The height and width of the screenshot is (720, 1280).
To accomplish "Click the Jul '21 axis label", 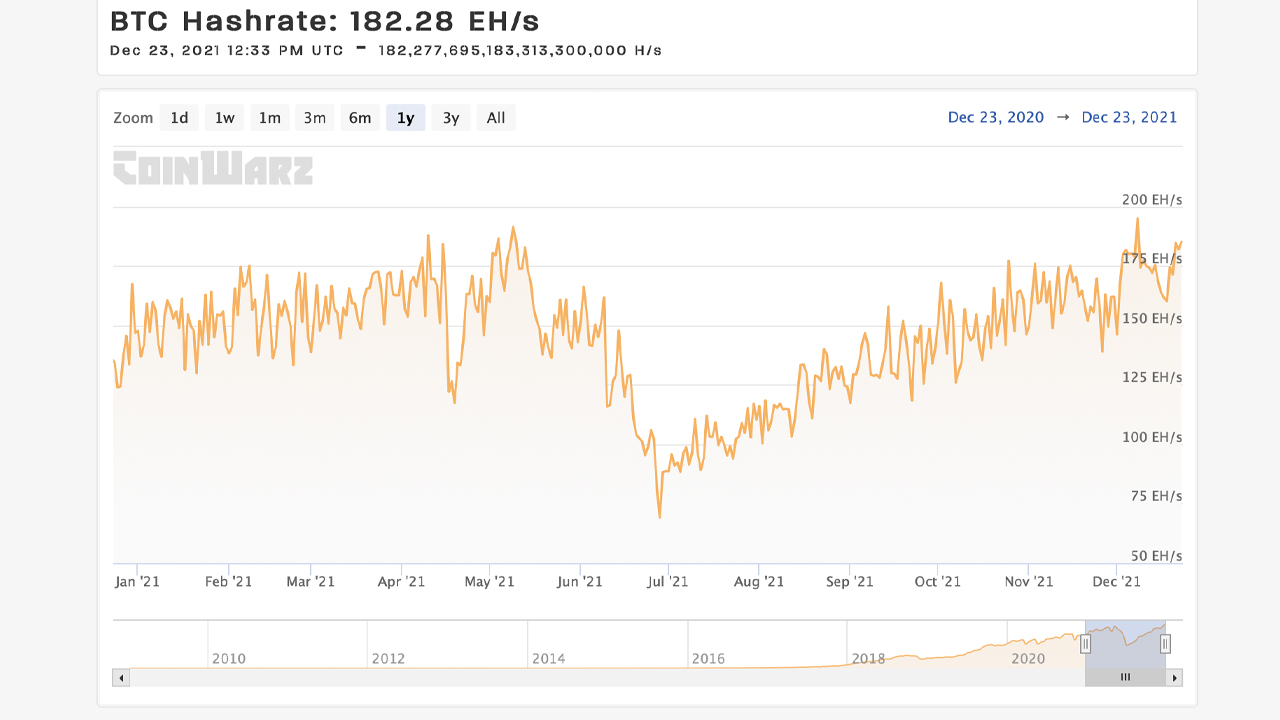I will 667,581.
